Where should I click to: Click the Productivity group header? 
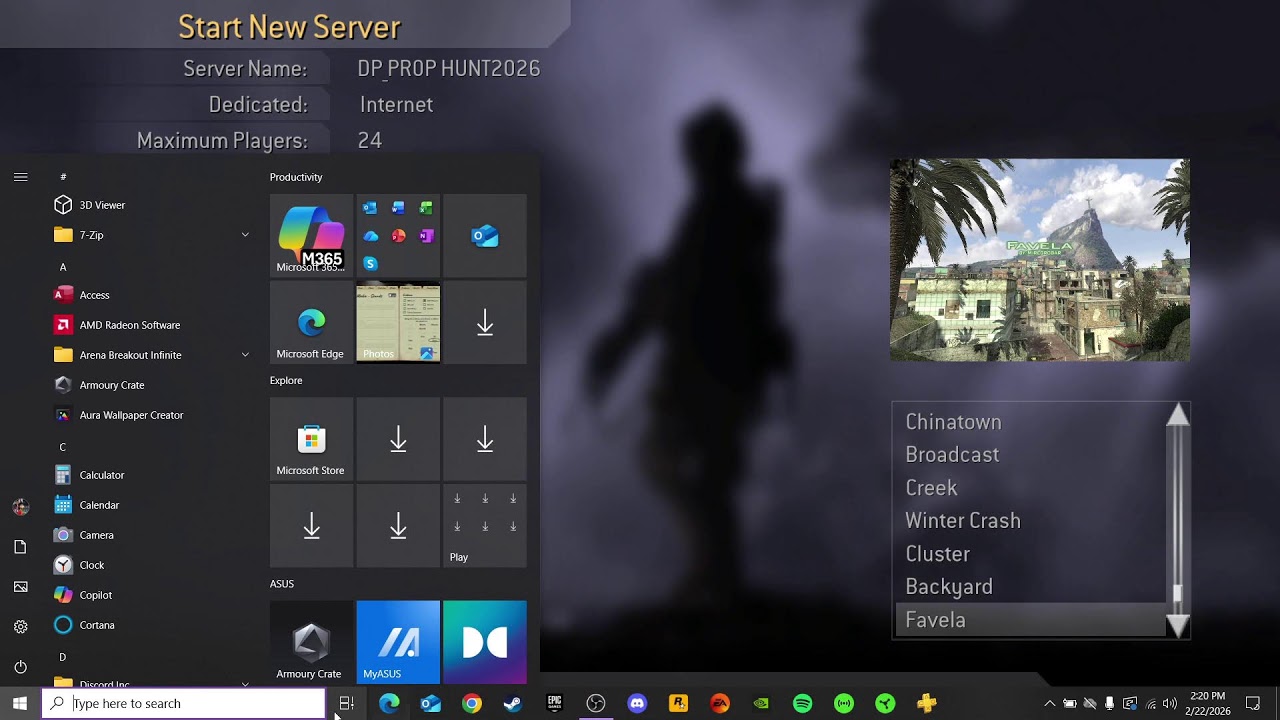click(x=296, y=177)
